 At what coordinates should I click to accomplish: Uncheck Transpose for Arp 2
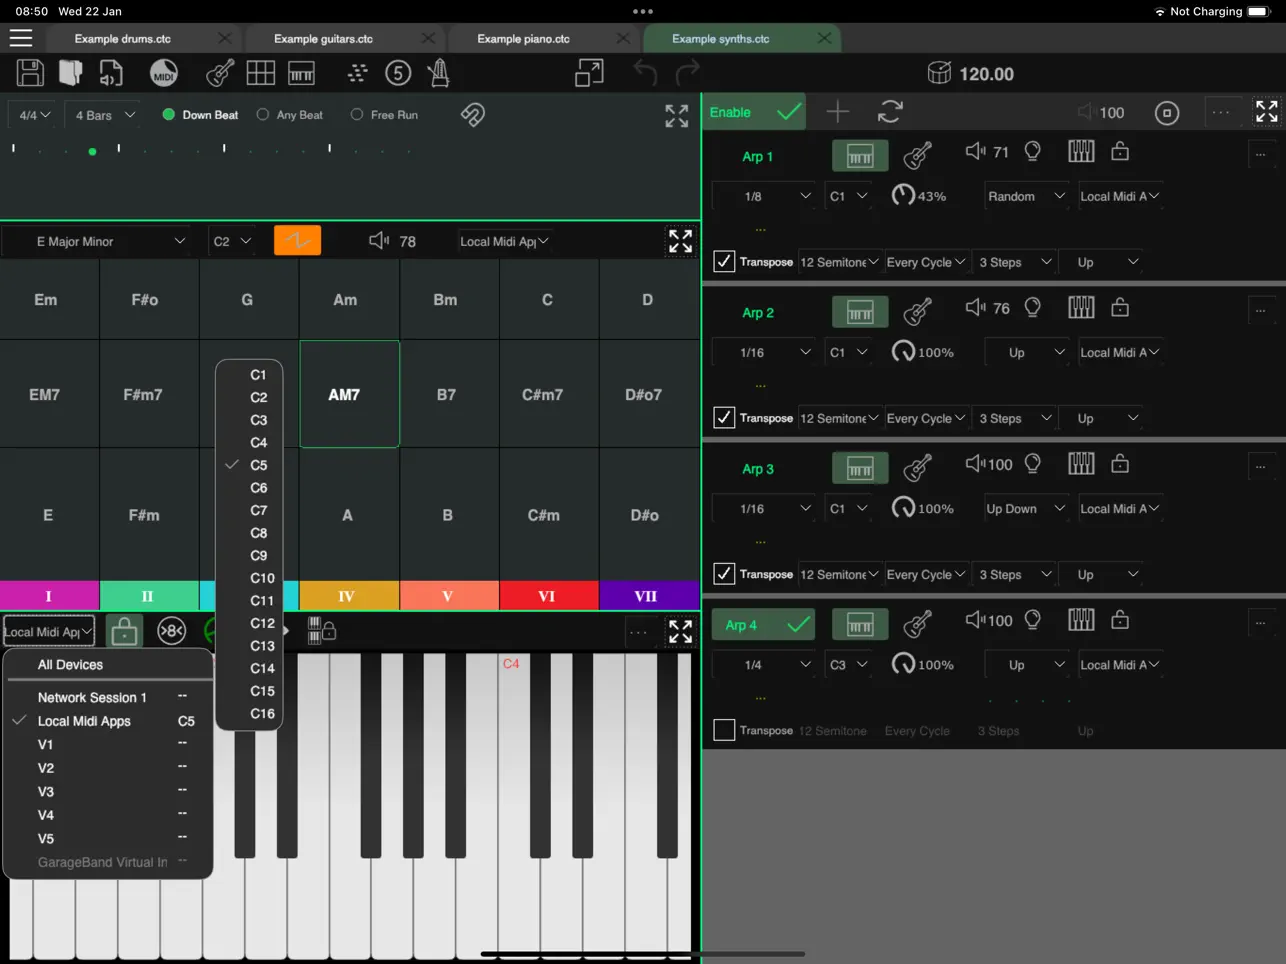(x=724, y=418)
